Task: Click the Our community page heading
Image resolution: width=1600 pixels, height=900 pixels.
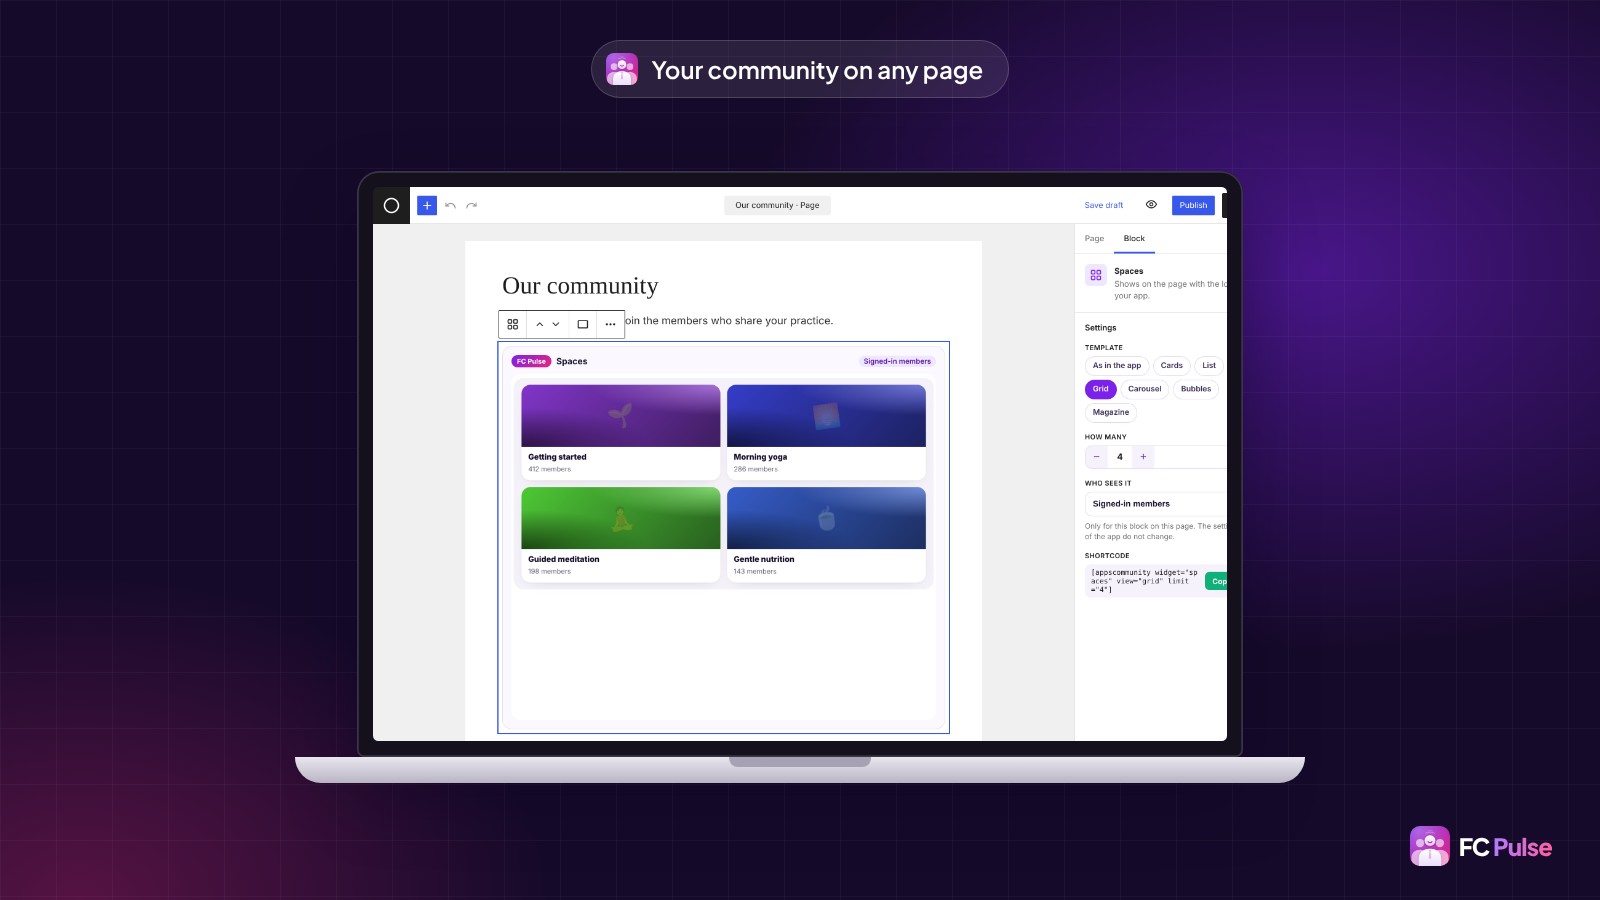Action: coord(580,286)
